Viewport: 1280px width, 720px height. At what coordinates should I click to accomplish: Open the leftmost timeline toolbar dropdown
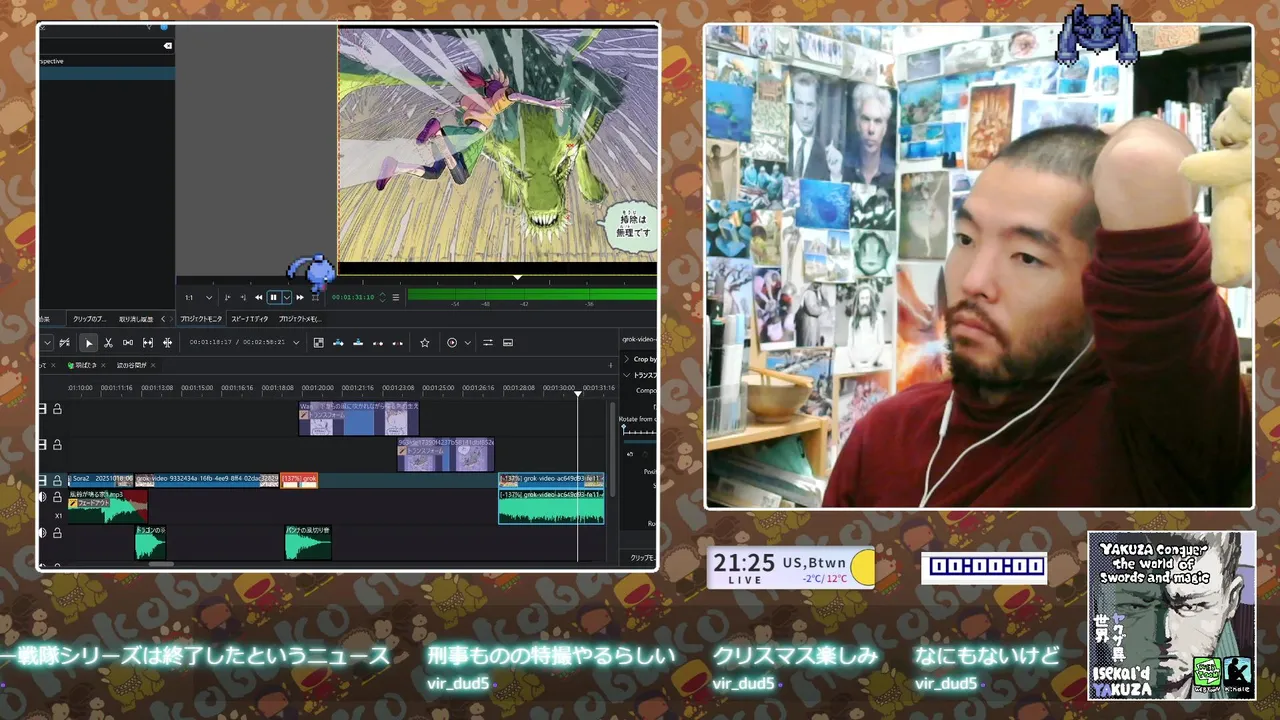pos(46,343)
